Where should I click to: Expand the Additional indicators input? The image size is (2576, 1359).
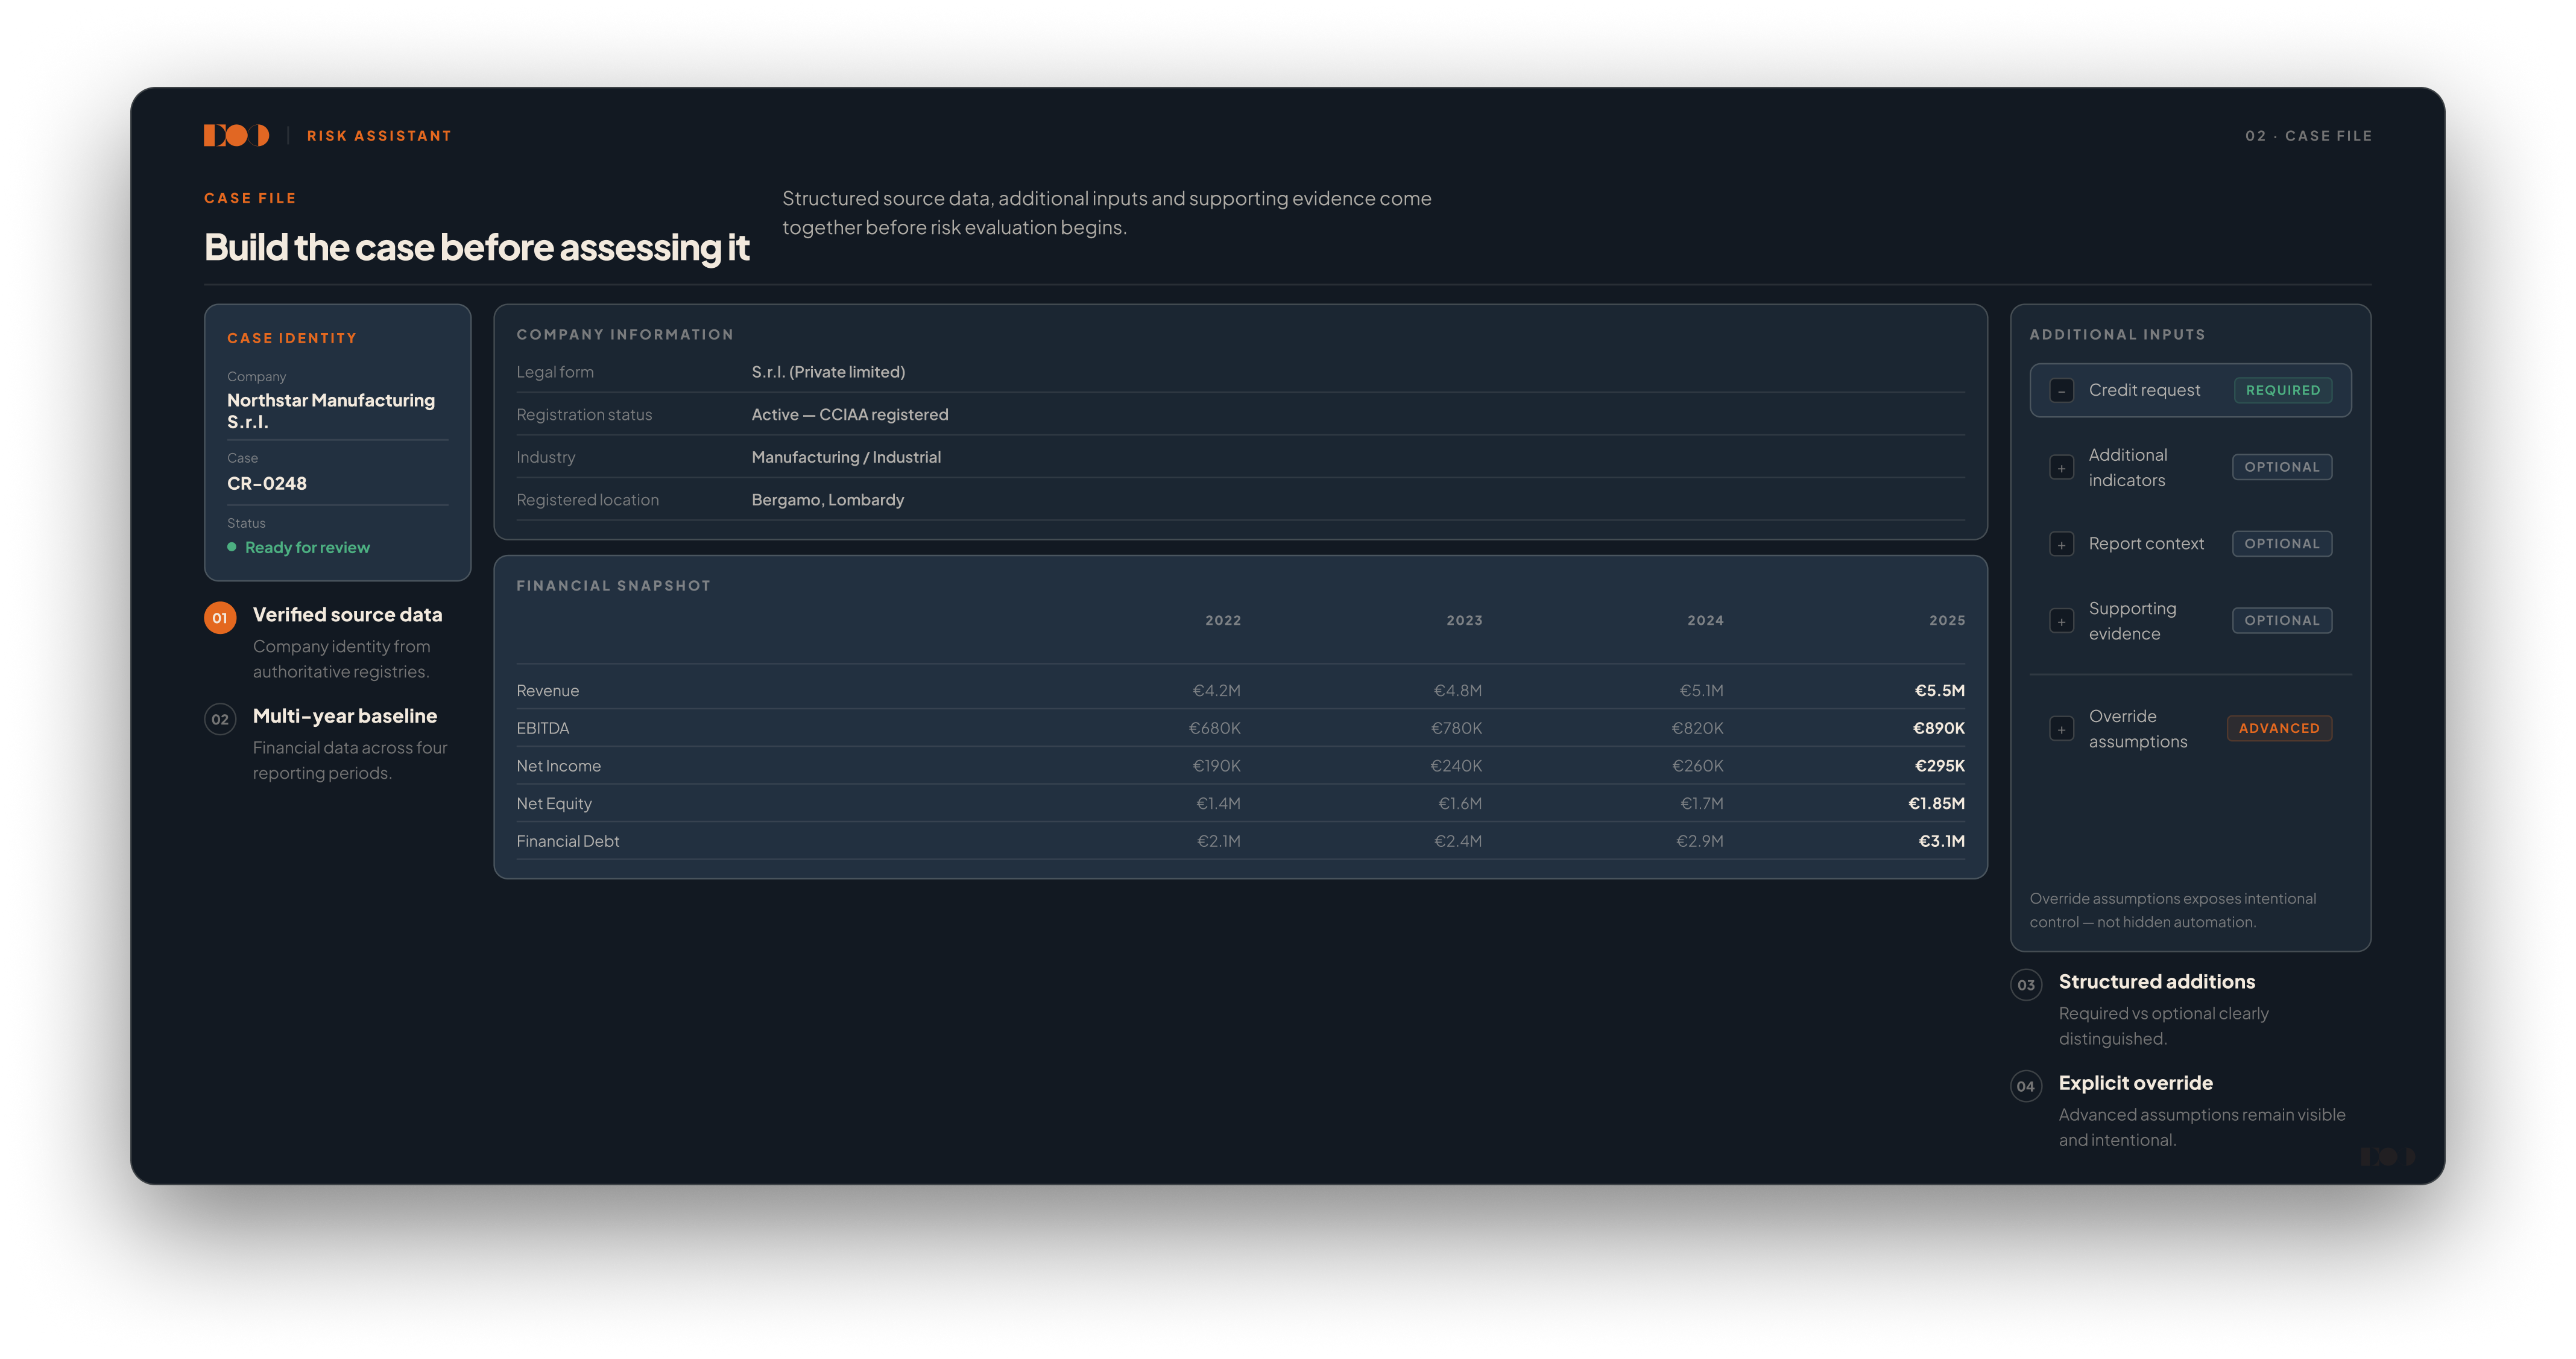(2061, 468)
